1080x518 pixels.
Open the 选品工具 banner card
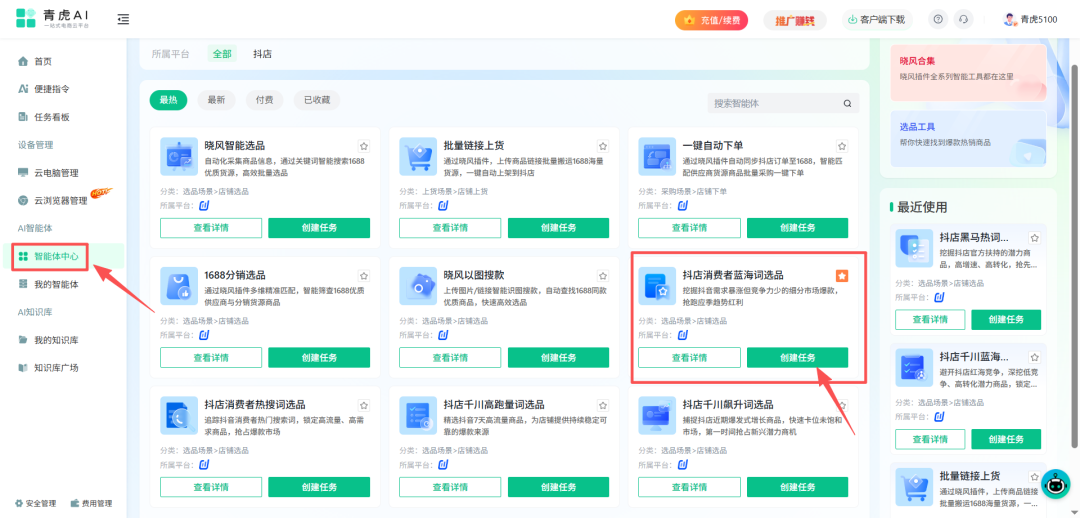pos(968,138)
